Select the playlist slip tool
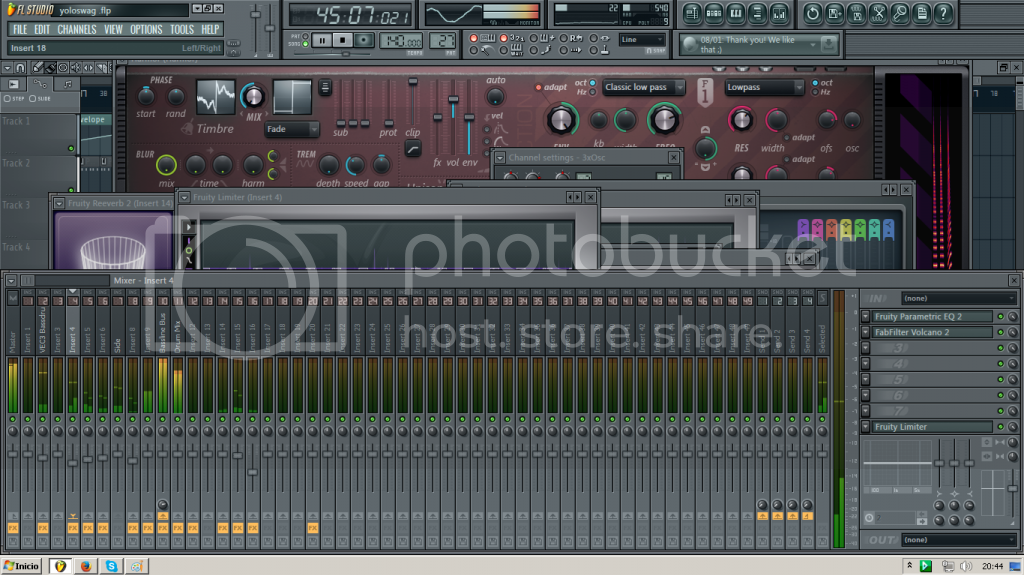 [88, 67]
